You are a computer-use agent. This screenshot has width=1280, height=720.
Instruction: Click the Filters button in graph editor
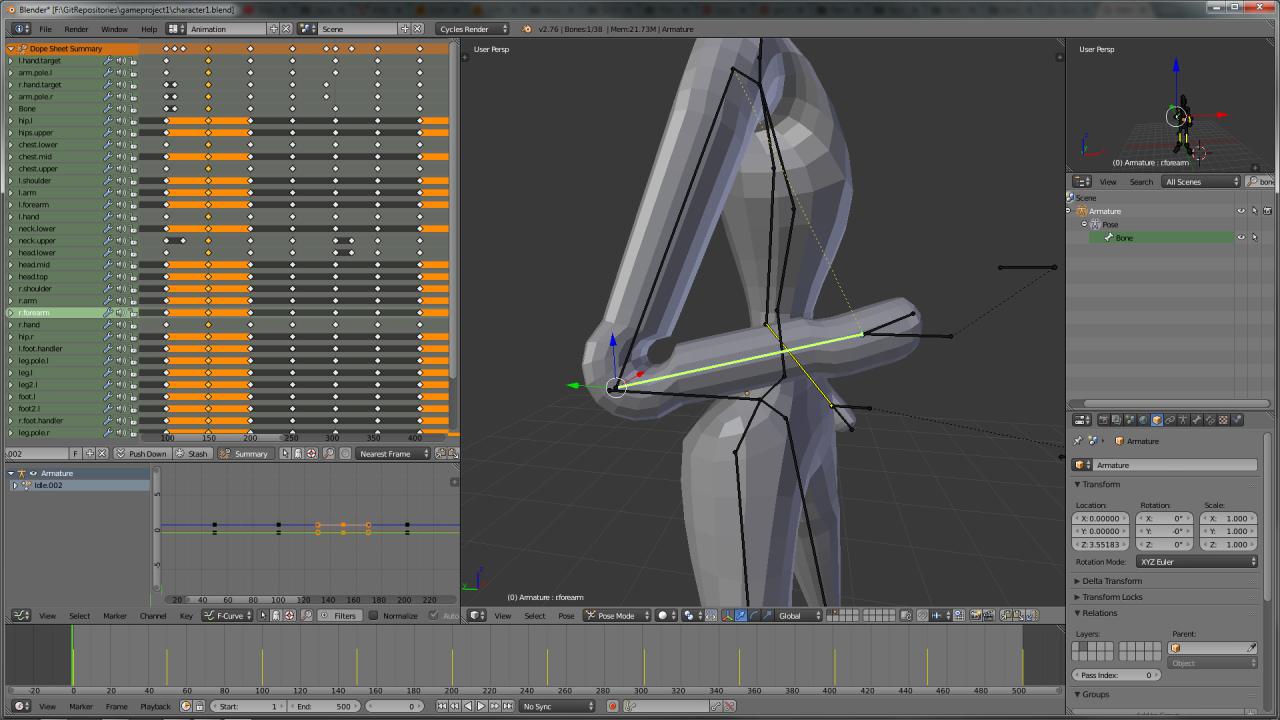[x=339, y=615]
